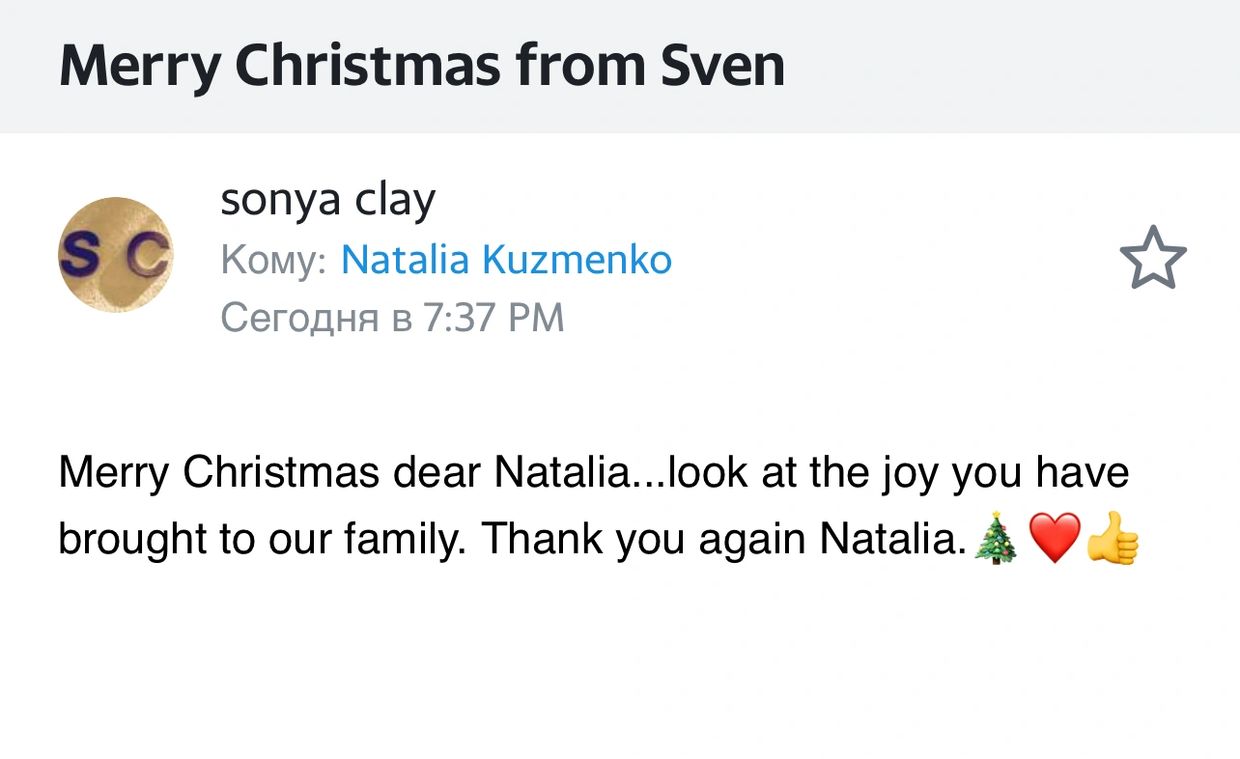
Task: Click the Christmas tree emoji
Action: (x=996, y=539)
